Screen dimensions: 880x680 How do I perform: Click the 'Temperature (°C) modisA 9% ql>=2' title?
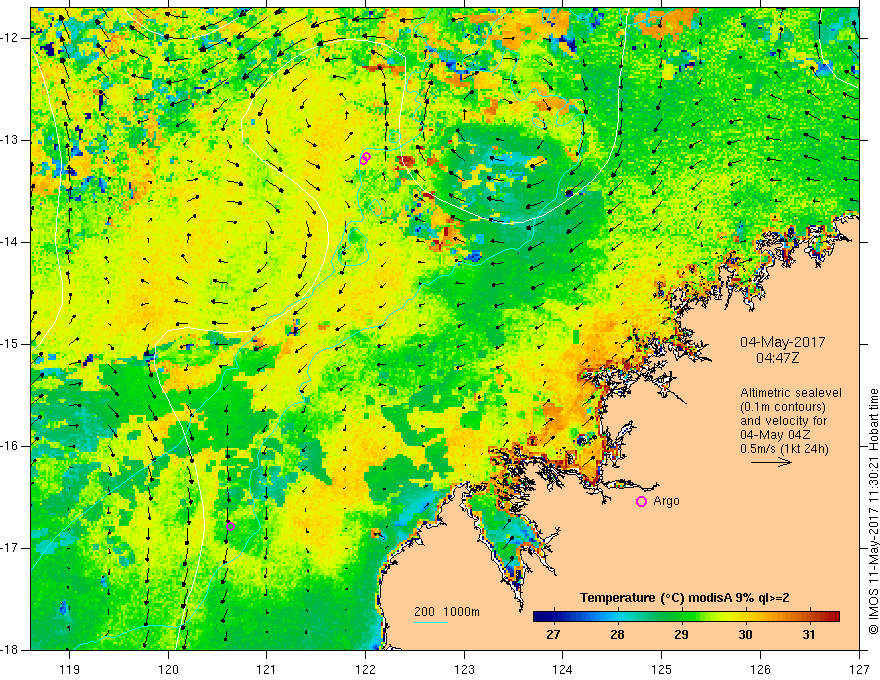[x=685, y=598]
